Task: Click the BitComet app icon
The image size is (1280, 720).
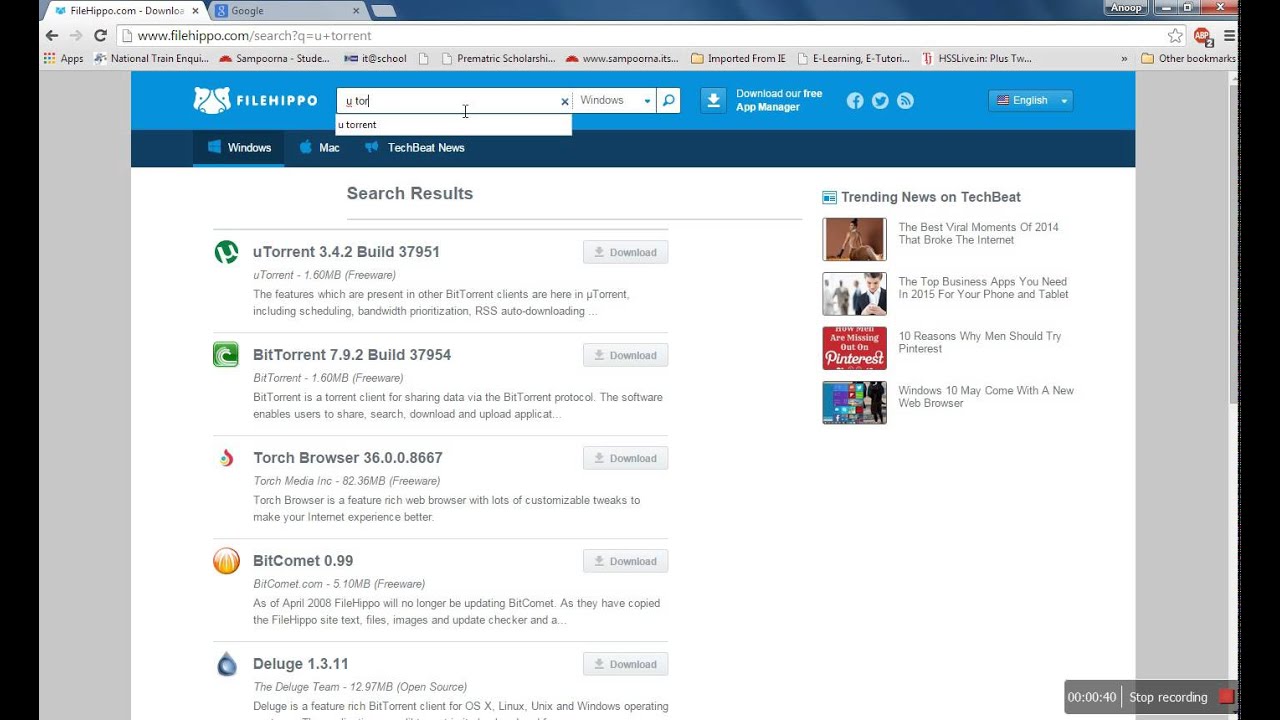Action: pos(226,561)
